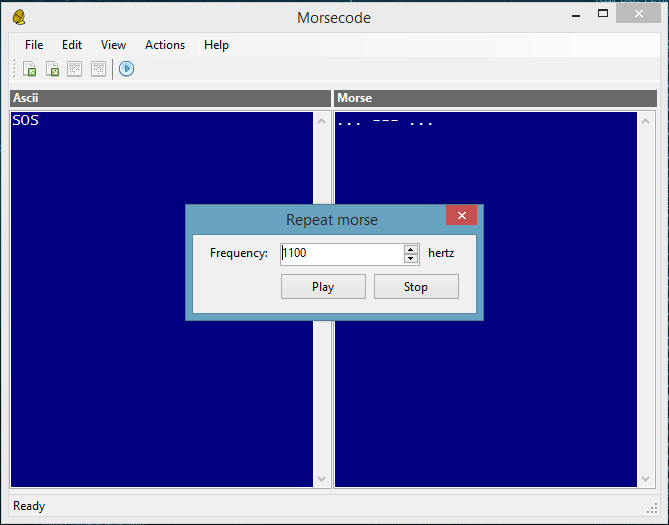Open the Help menu
The width and height of the screenshot is (669, 525).
[216, 45]
